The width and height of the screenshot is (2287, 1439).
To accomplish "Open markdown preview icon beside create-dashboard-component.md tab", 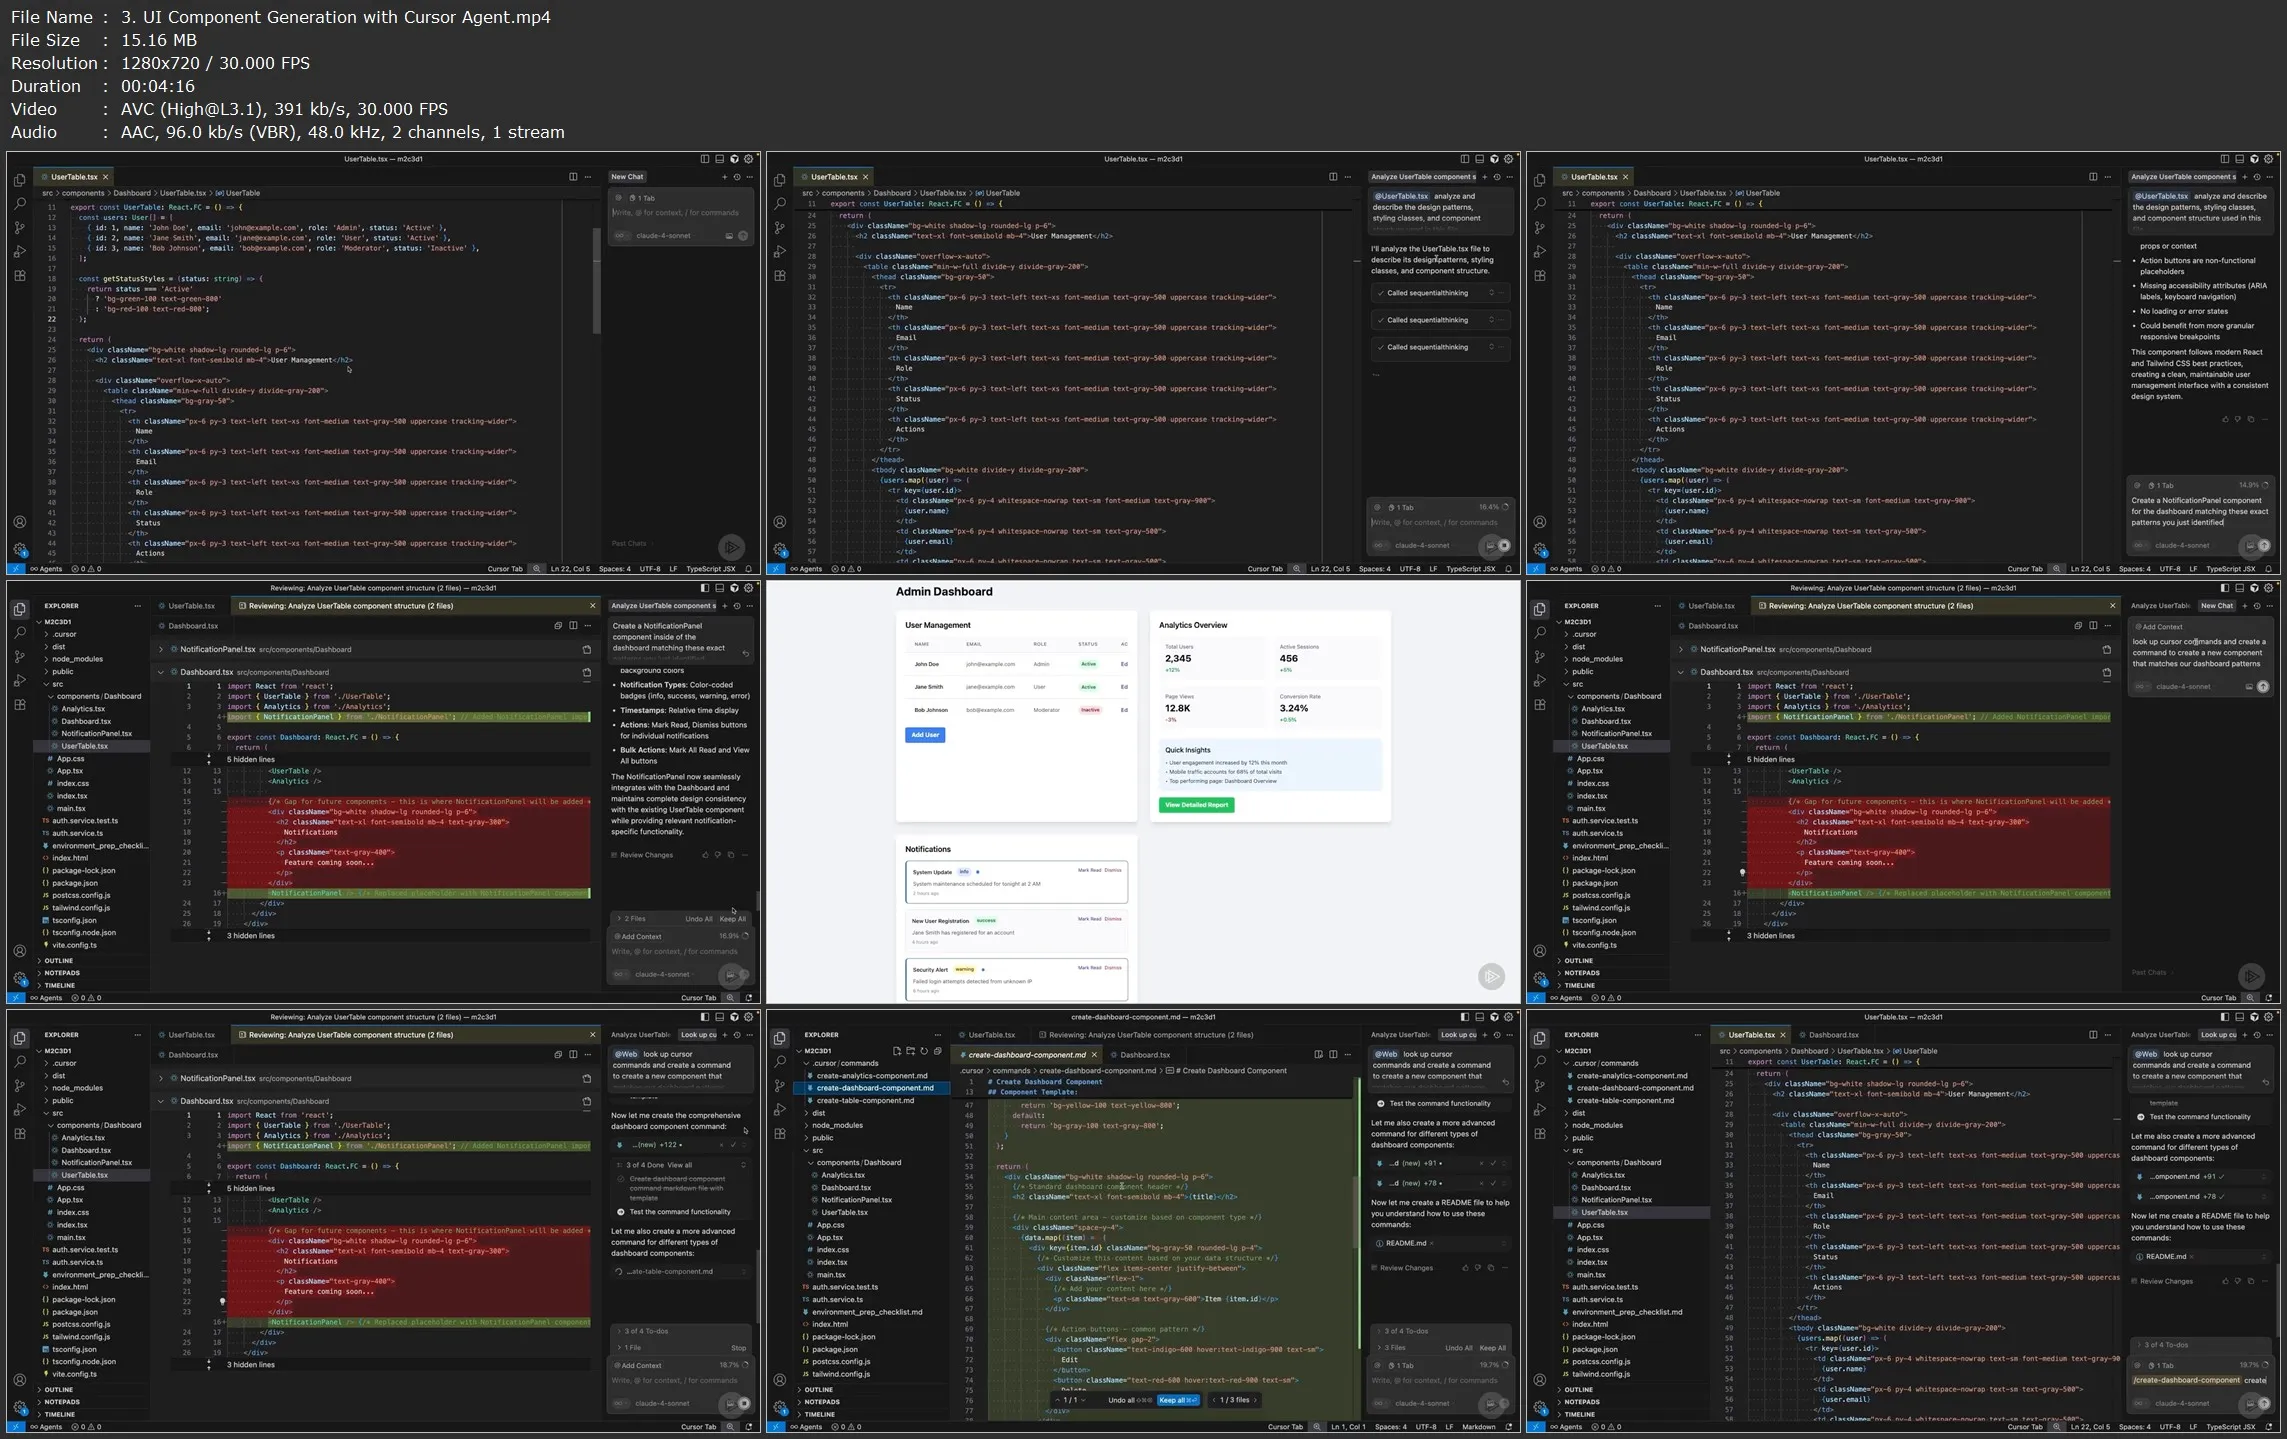I will pyautogui.click(x=1318, y=1054).
